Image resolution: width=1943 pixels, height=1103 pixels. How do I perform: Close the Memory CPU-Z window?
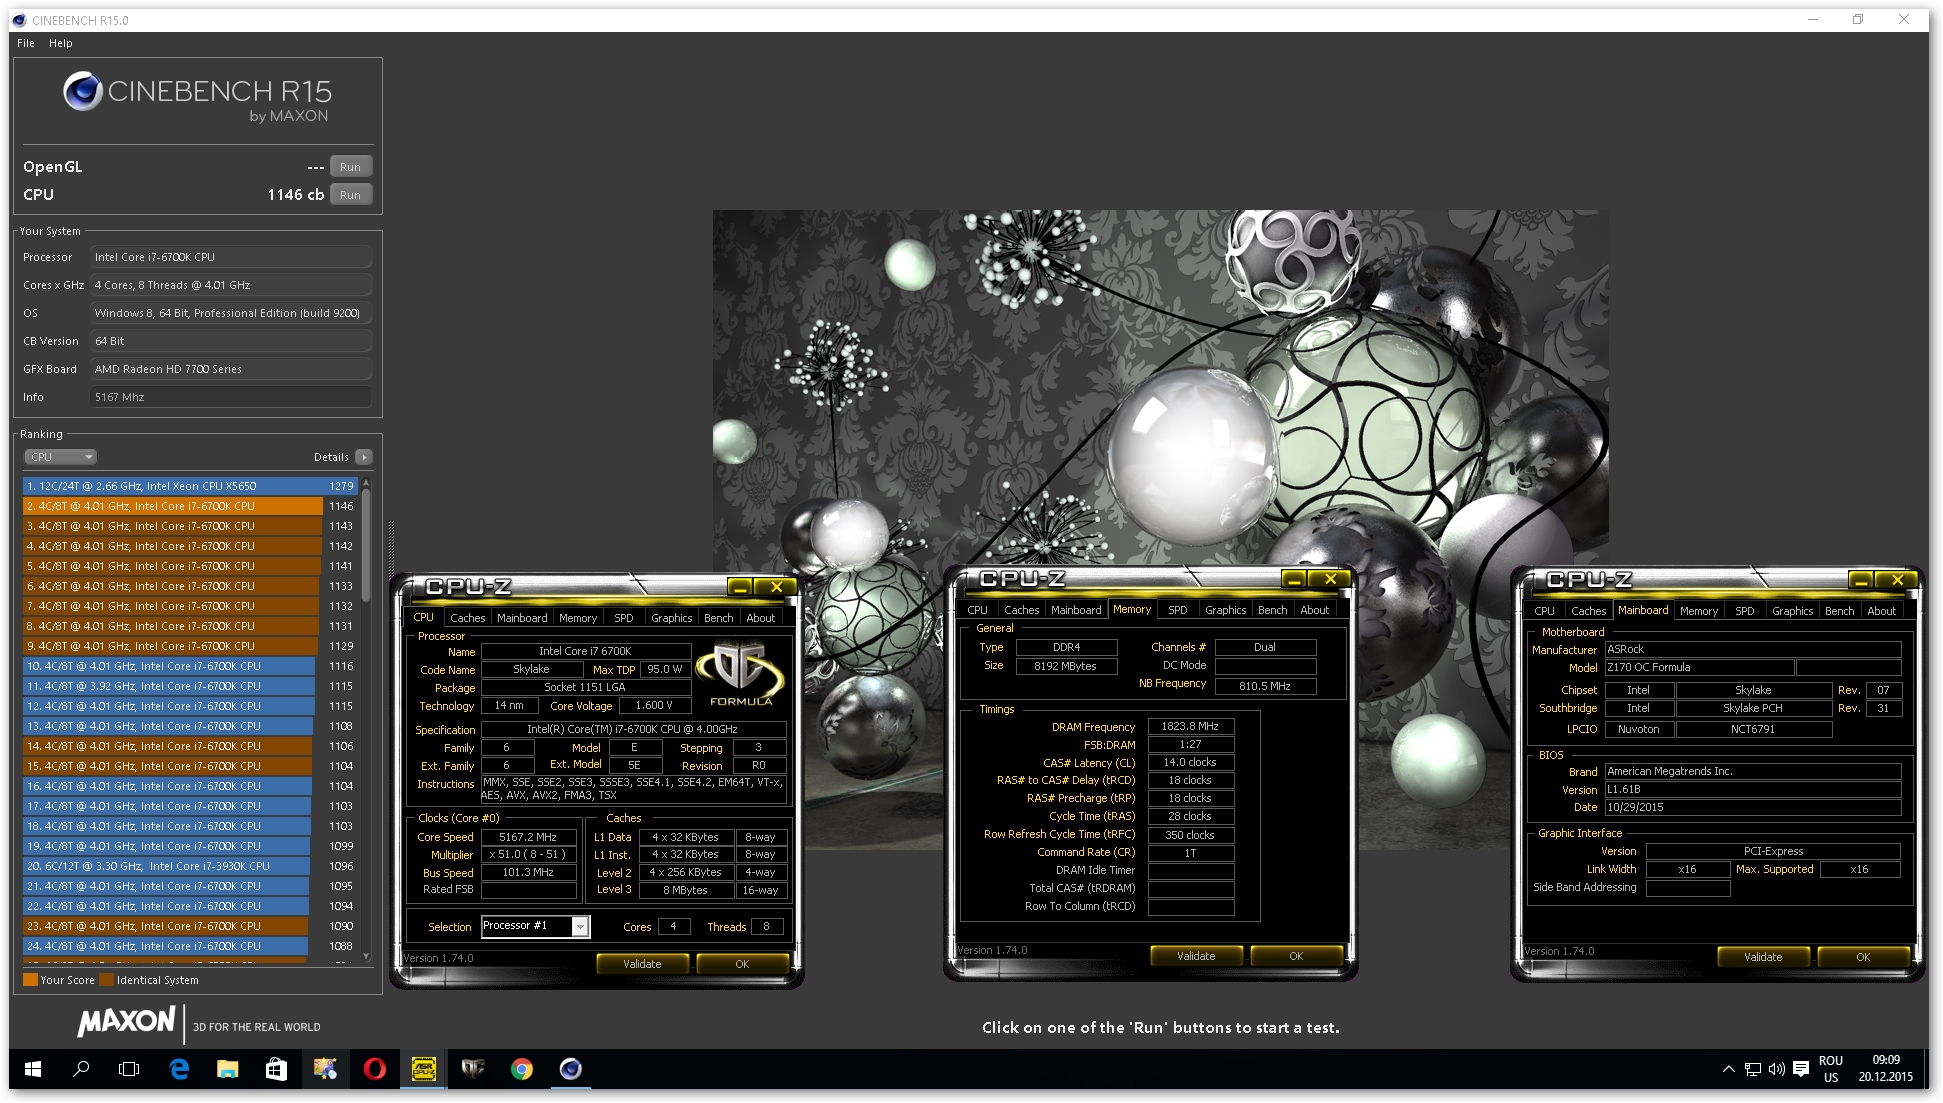click(x=1330, y=579)
